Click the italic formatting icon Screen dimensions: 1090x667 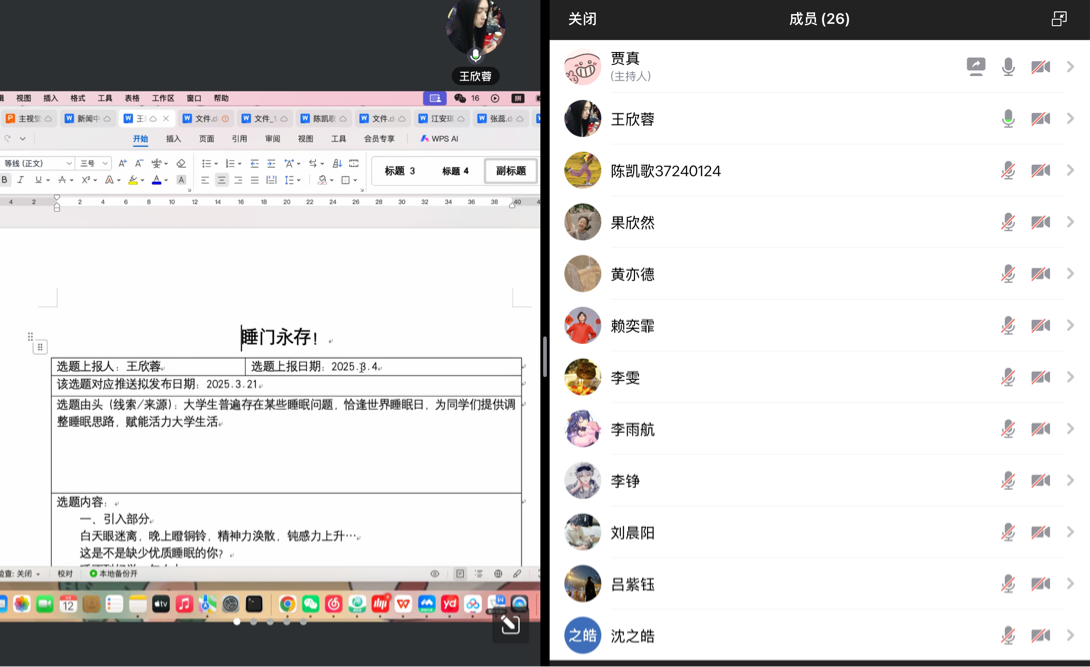[21, 181]
